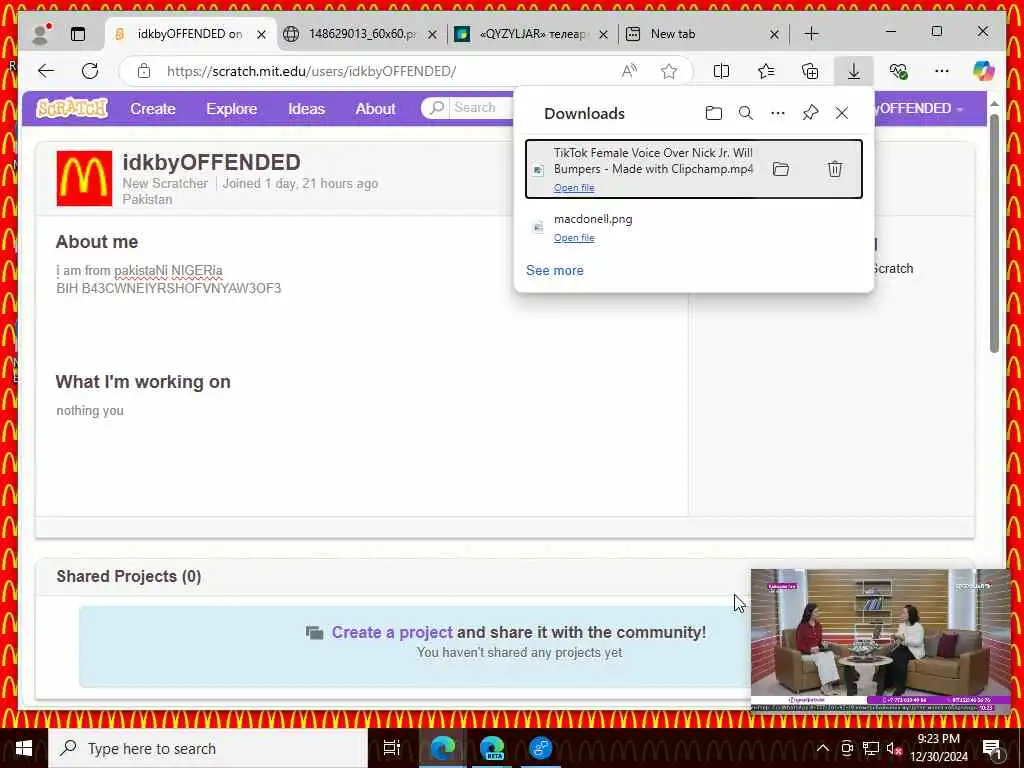Add page to favorites with star icon
1024x768 pixels.
click(669, 71)
